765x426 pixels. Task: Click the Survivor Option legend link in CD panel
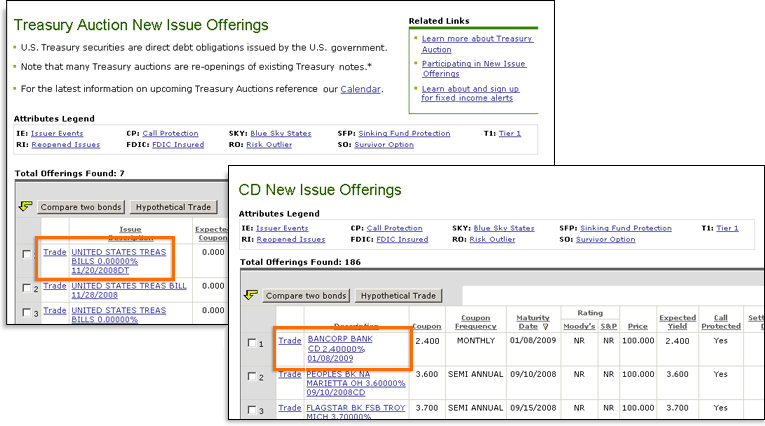tap(606, 240)
